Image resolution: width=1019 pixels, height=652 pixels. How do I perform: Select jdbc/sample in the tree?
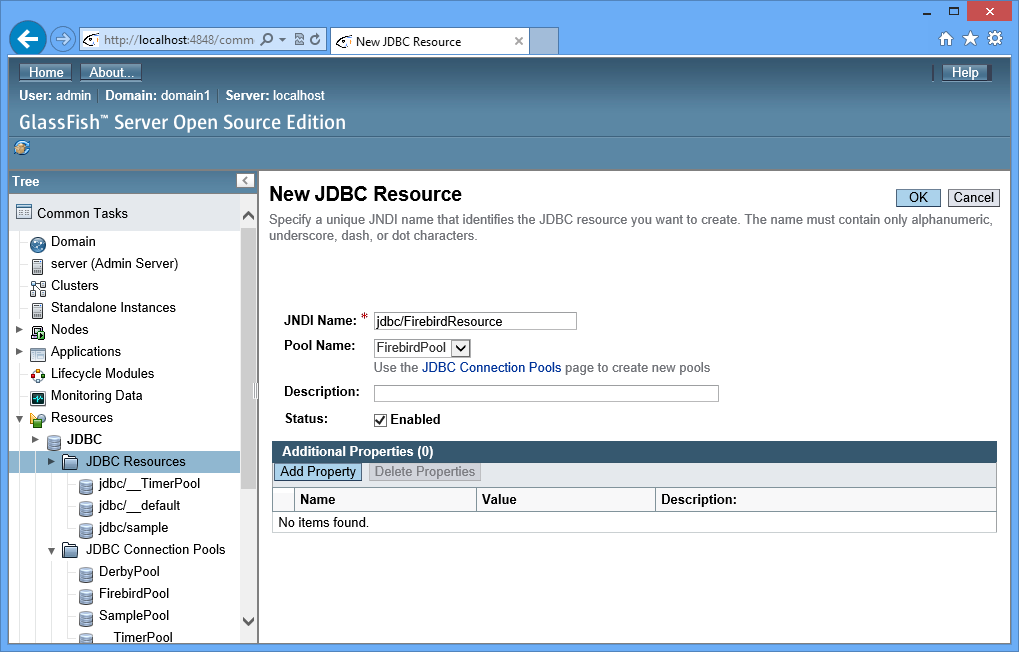pyautogui.click(x=133, y=528)
